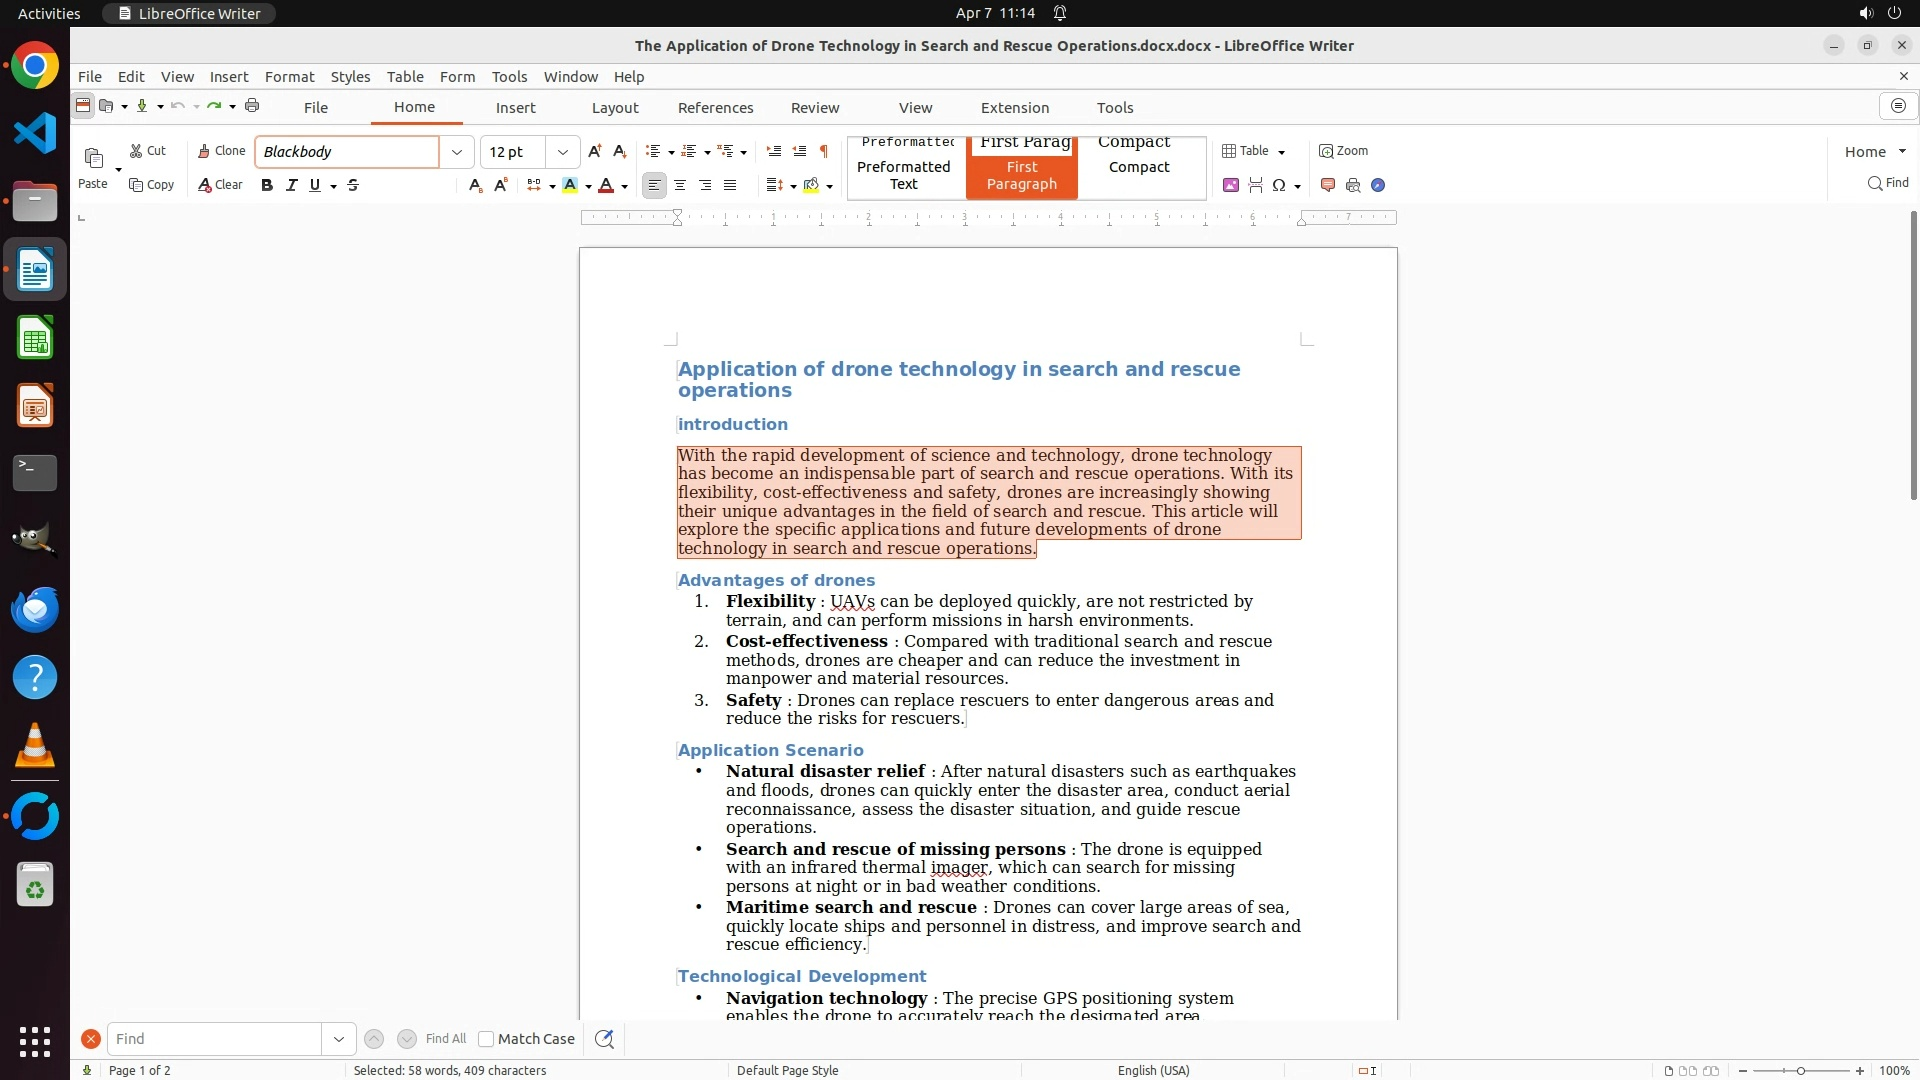1920x1080 pixels.
Task: Click the increase font size icon
Action: click(595, 151)
